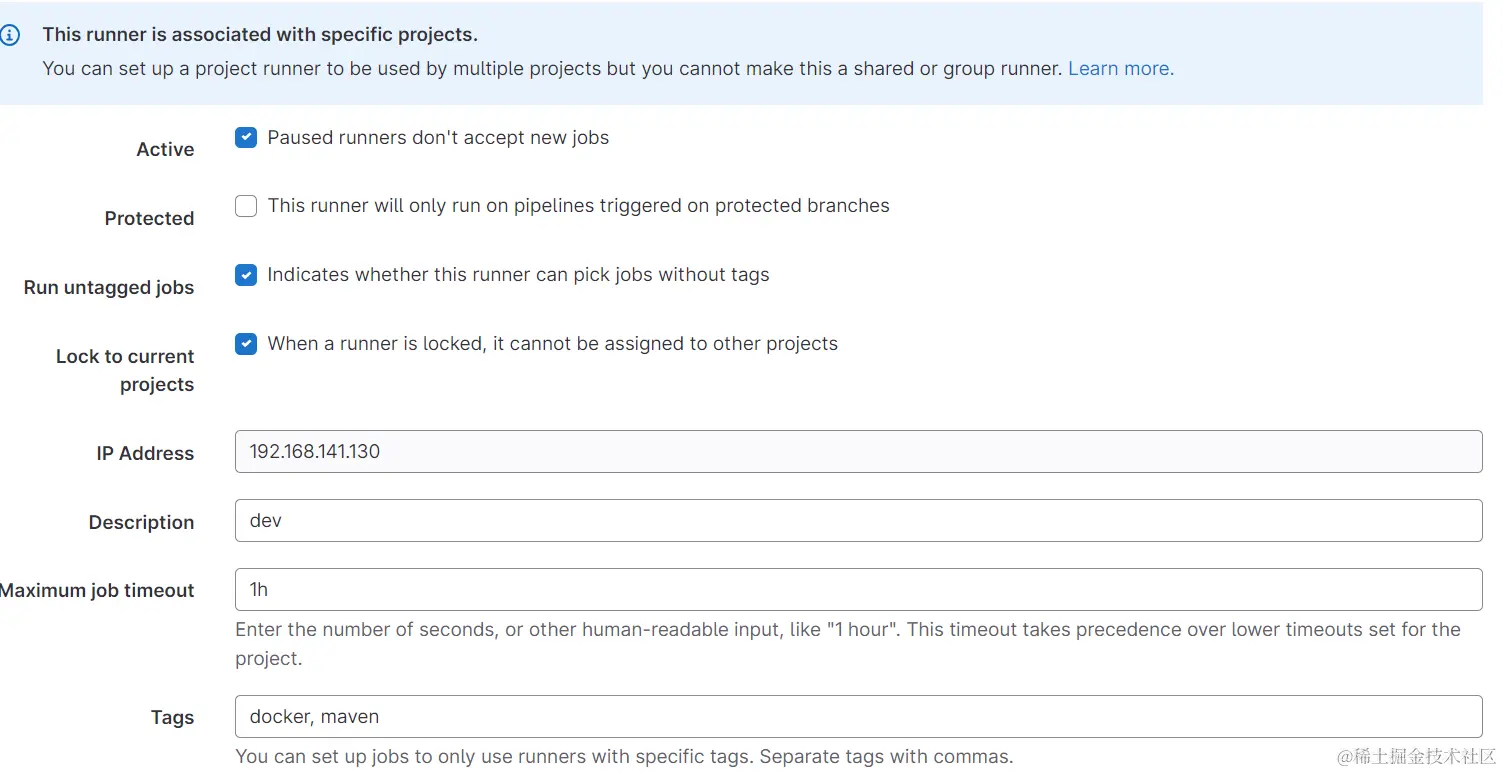Uncheck the Active checkbox
Screen dimensions: 1503x773
(246, 138)
